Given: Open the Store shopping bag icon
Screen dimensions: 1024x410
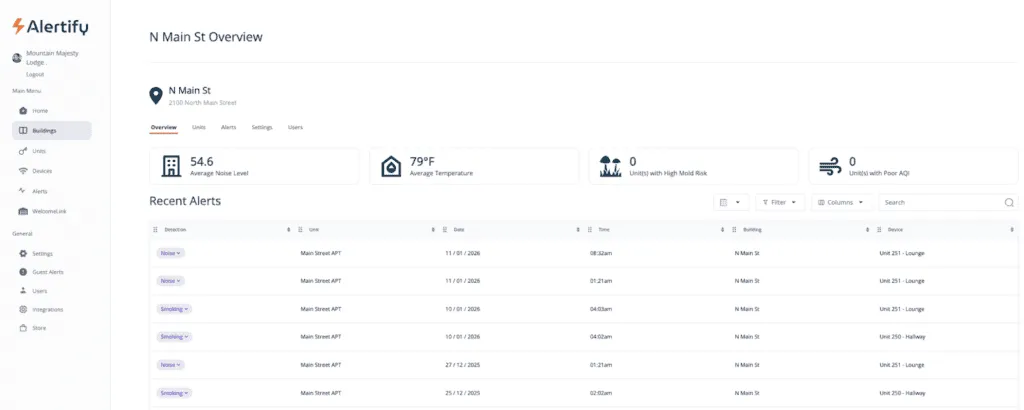Looking at the screenshot, I should tap(23, 328).
